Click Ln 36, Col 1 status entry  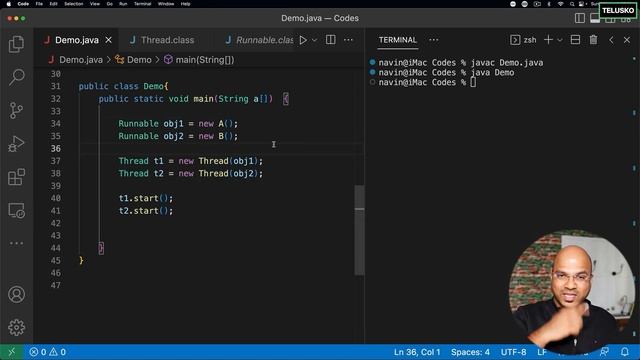click(x=417, y=352)
